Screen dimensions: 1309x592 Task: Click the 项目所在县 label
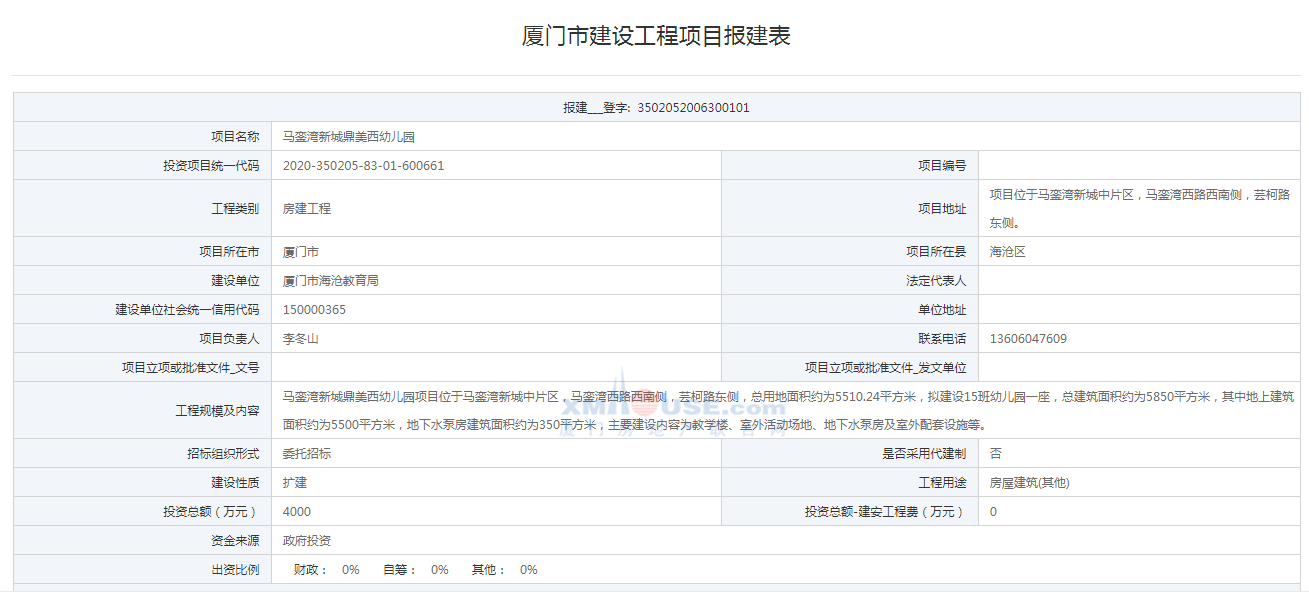click(936, 252)
